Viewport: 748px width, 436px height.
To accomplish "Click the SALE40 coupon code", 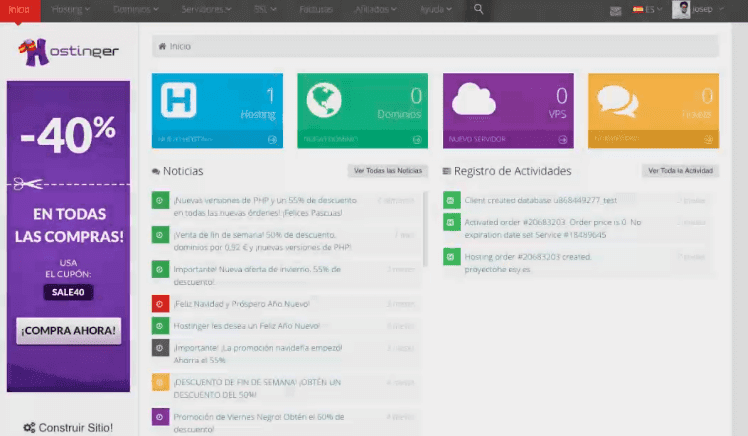I will pyautogui.click(x=68, y=292).
